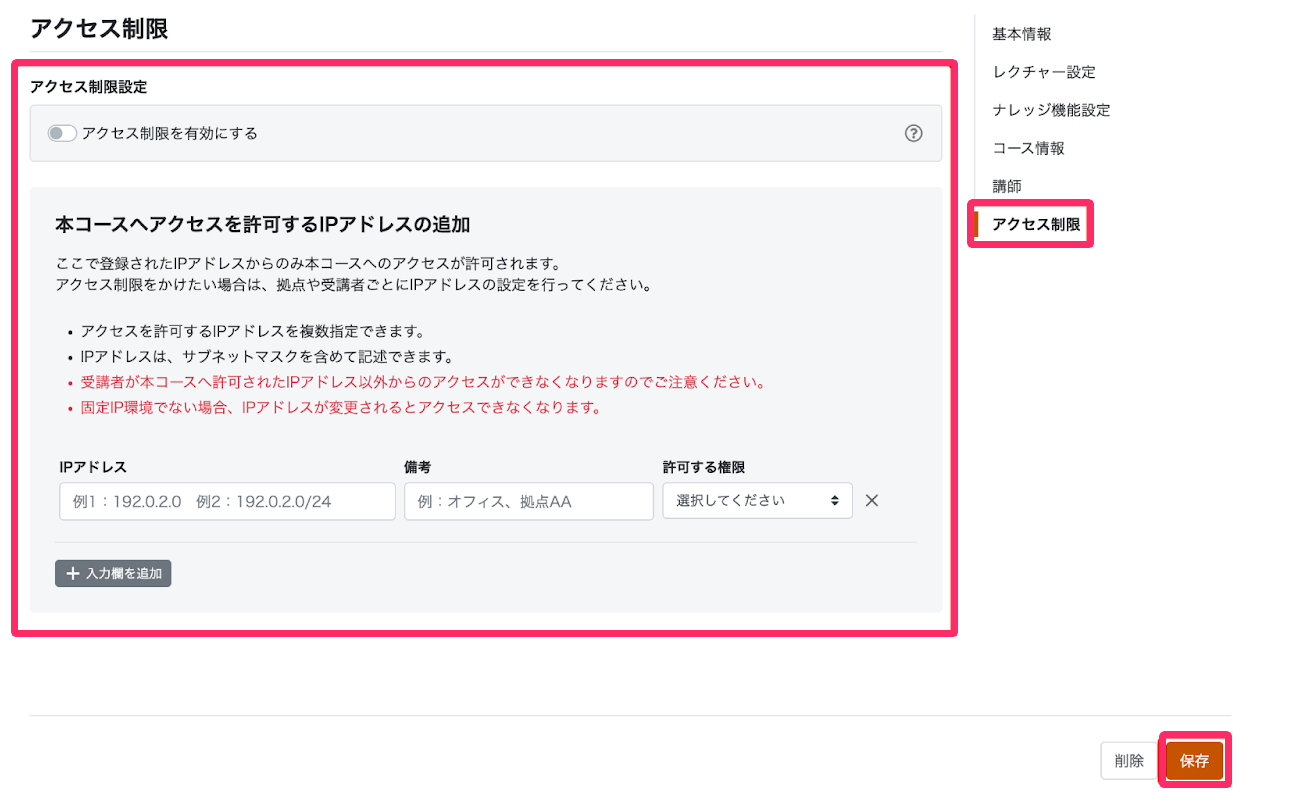The image size is (1291, 805).
Task: Focus the 備考 input field
Action: [529, 501]
